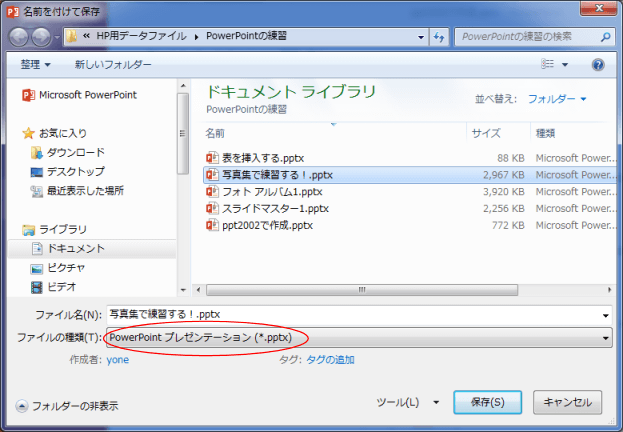
Task: Click HP用データファイル in address path
Action: [141, 36]
